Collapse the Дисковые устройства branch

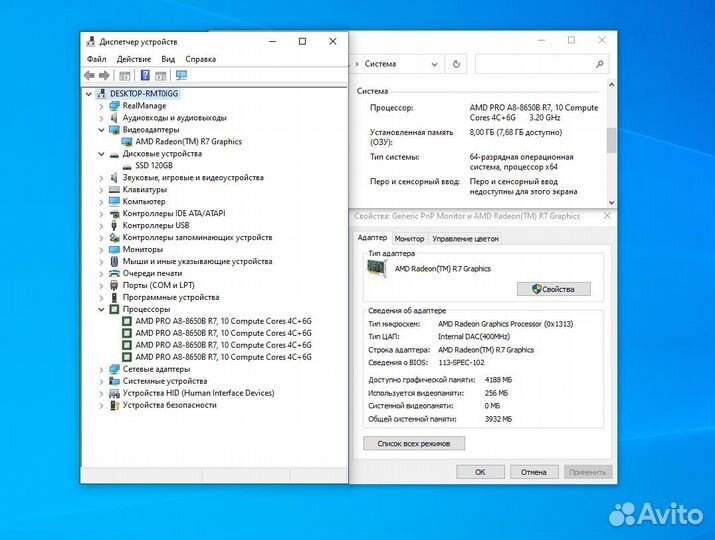coord(101,154)
